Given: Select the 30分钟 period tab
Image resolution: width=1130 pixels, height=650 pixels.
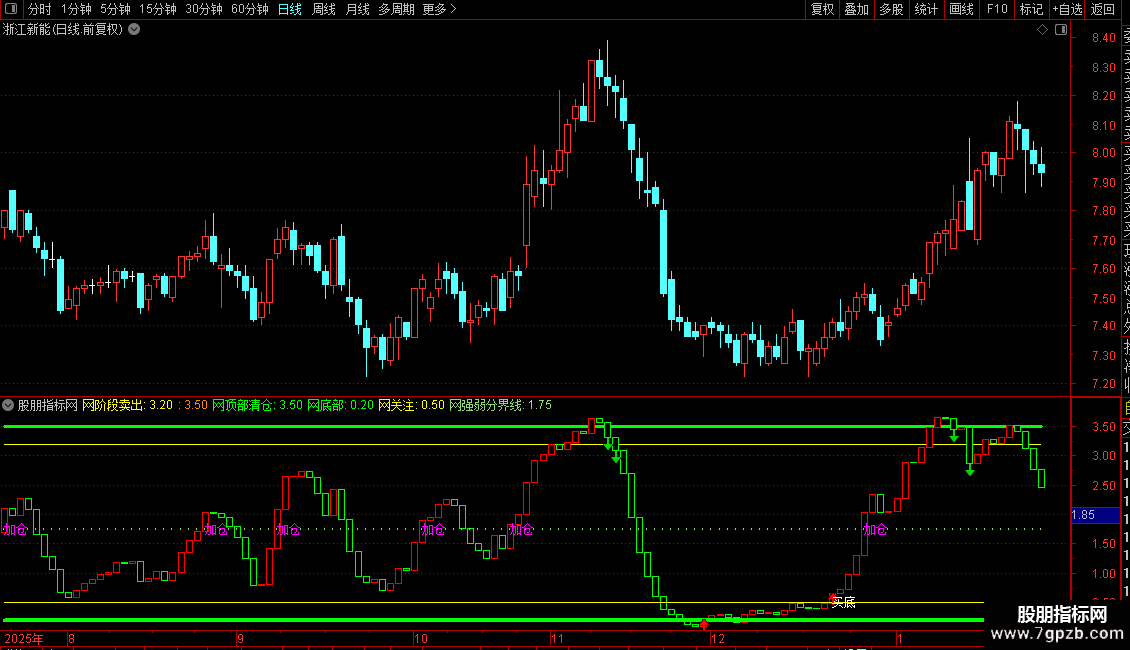Looking at the screenshot, I should [x=203, y=9].
